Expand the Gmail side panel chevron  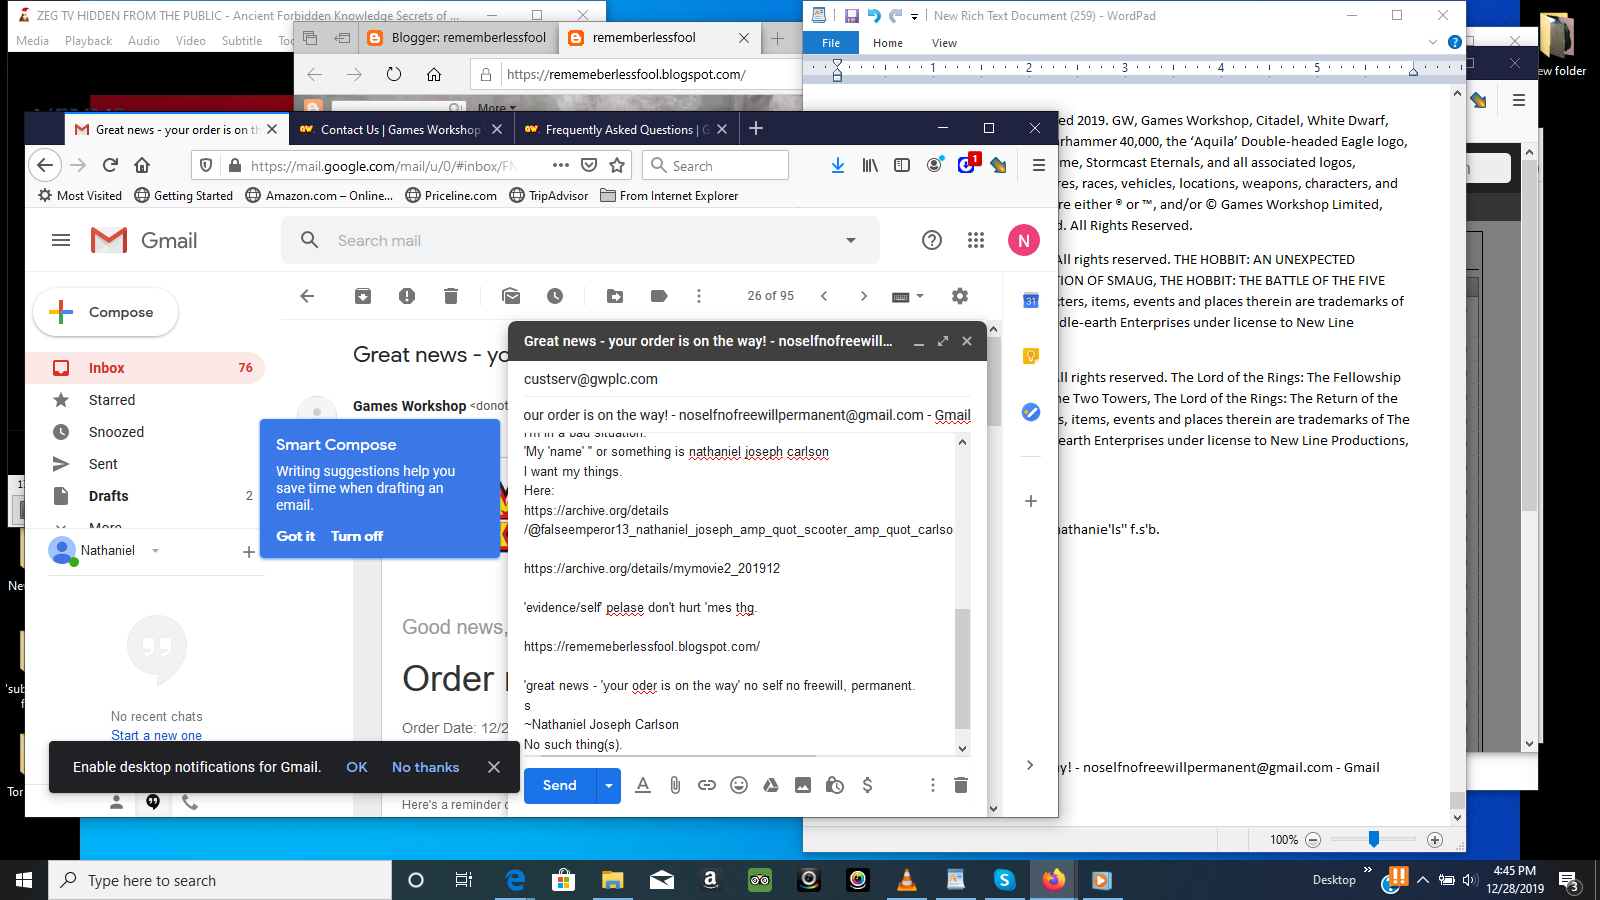[x=1030, y=765]
